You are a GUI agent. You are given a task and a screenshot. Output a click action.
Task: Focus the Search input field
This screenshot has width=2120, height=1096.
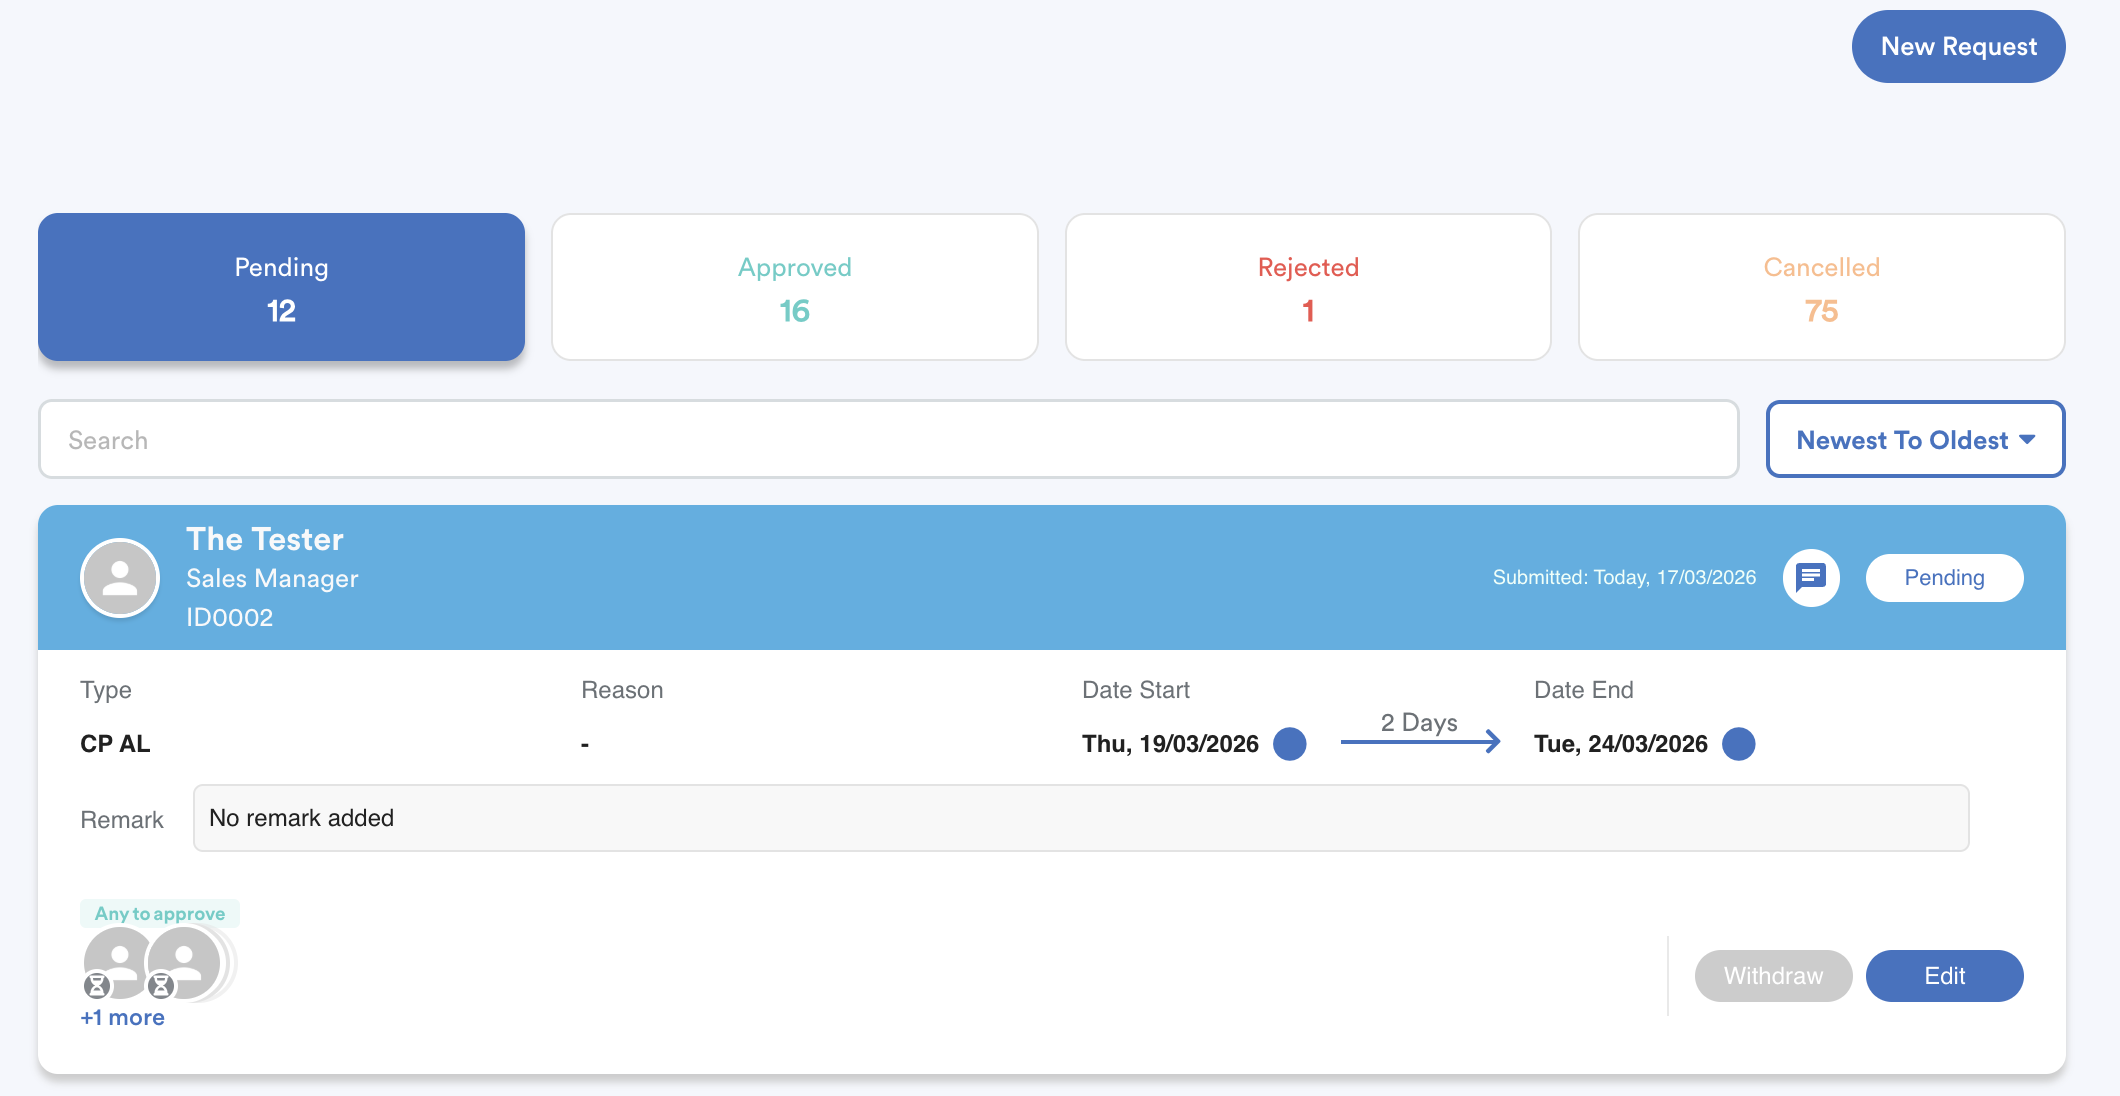(x=888, y=440)
